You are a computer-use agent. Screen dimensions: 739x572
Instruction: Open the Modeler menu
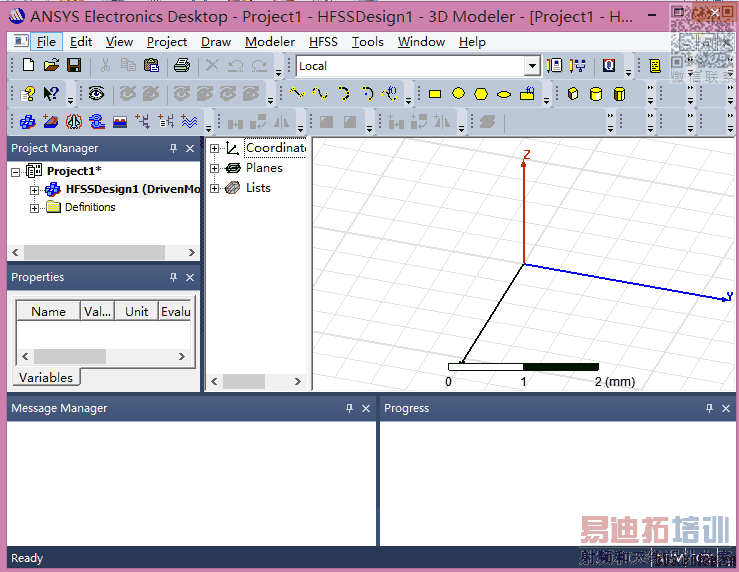click(270, 42)
